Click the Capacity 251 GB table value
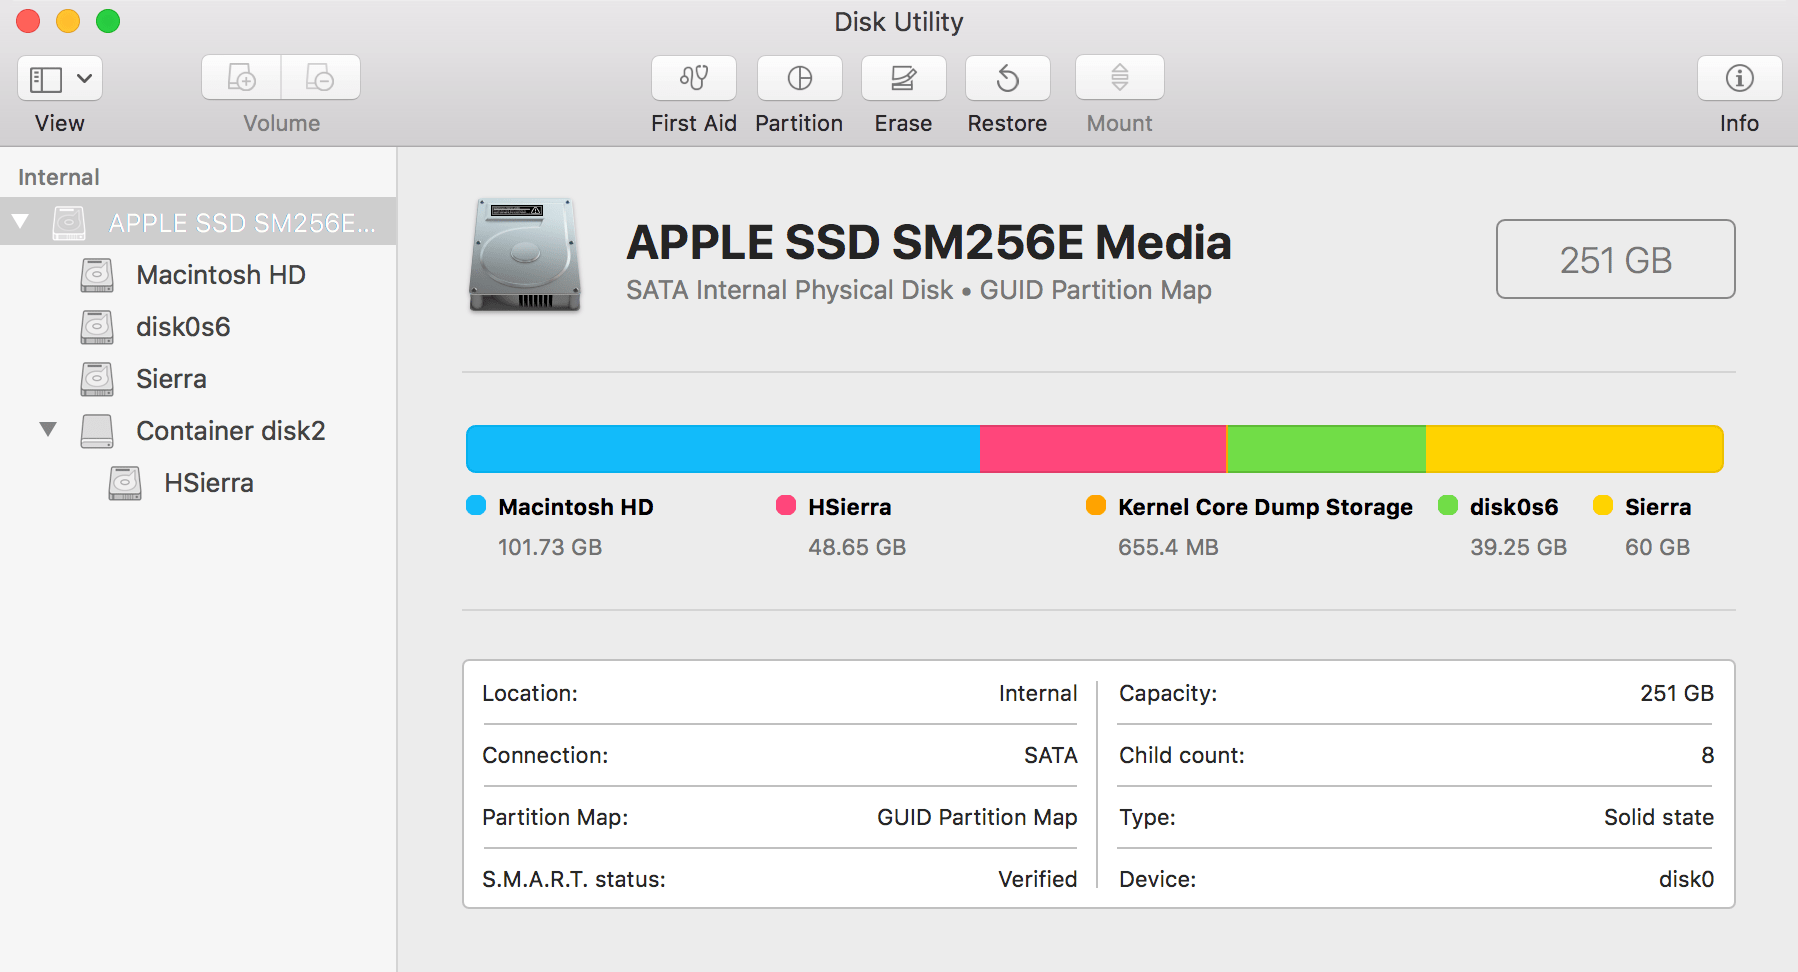The height and width of the screenshot is (972, 1798). point(1677,693)
